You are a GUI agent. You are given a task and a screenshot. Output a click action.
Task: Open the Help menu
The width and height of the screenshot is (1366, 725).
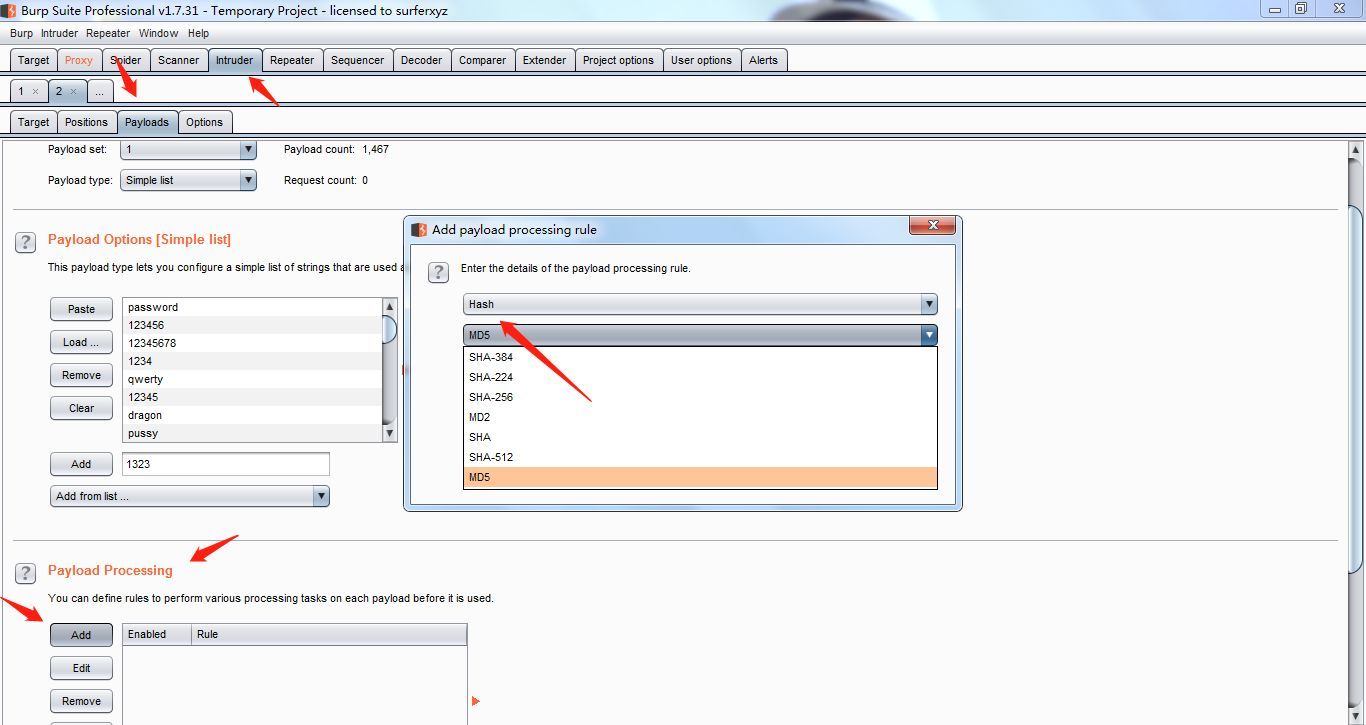point(198,33)
